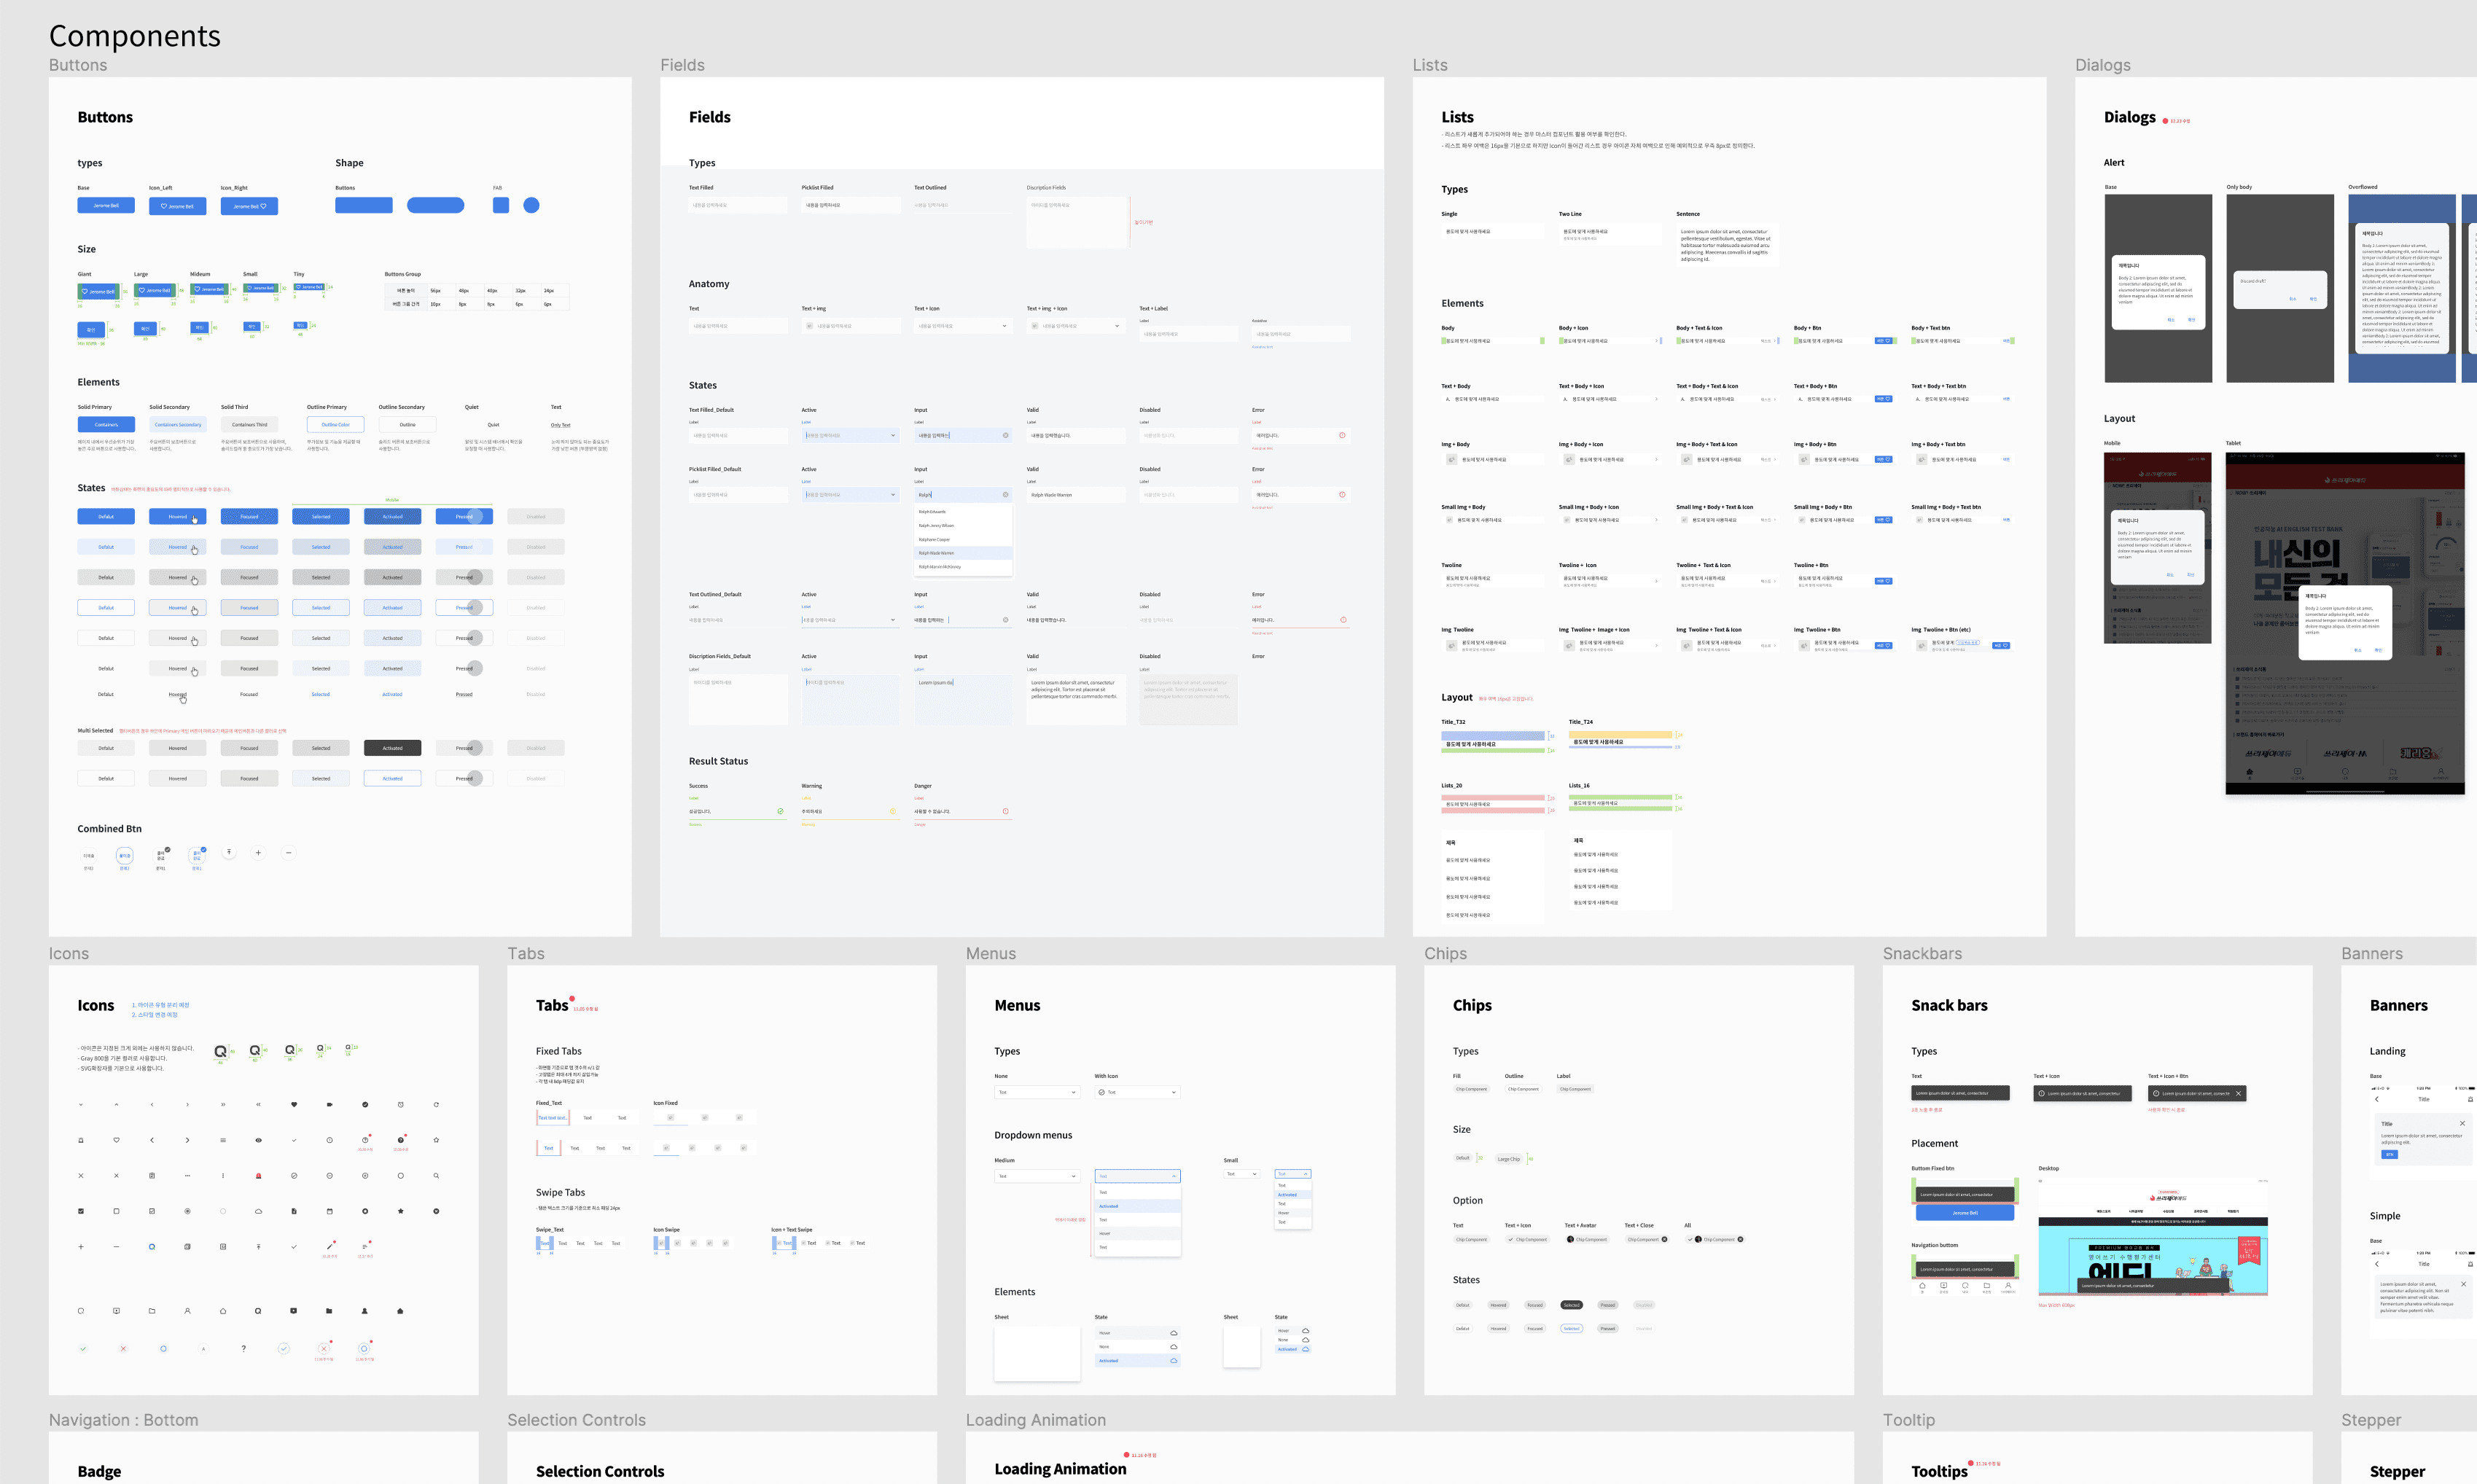Select the filled radio button icon in Icons
The width and height of the screenshot is (2477, 1484).
(188, 1211)
